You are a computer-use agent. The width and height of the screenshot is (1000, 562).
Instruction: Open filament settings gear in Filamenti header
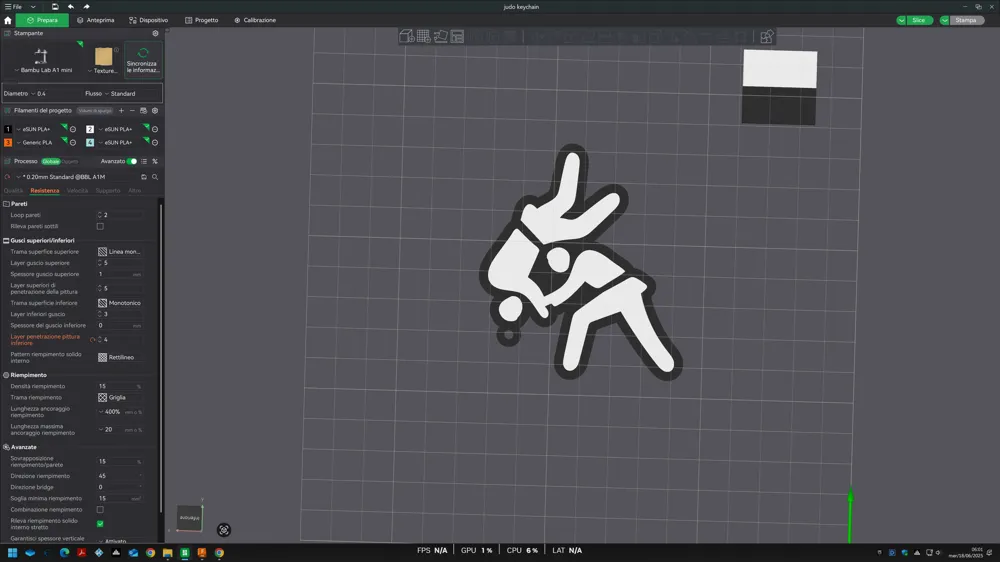(x=155, y=110)
